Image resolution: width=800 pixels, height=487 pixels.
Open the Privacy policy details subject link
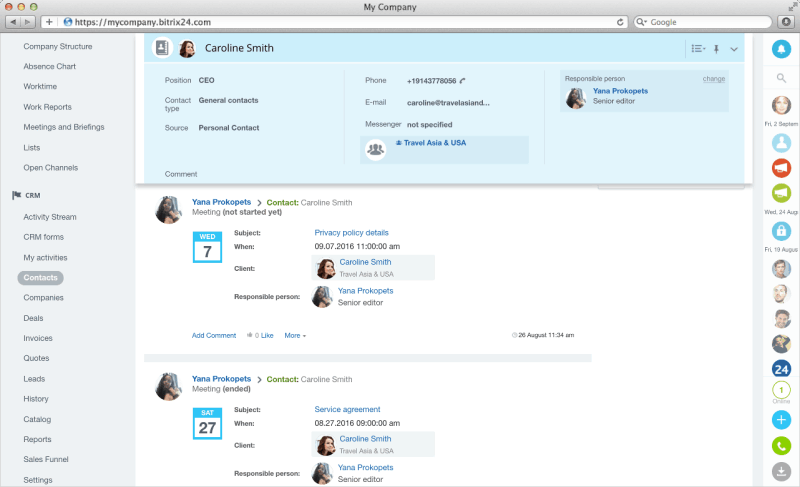352,233
